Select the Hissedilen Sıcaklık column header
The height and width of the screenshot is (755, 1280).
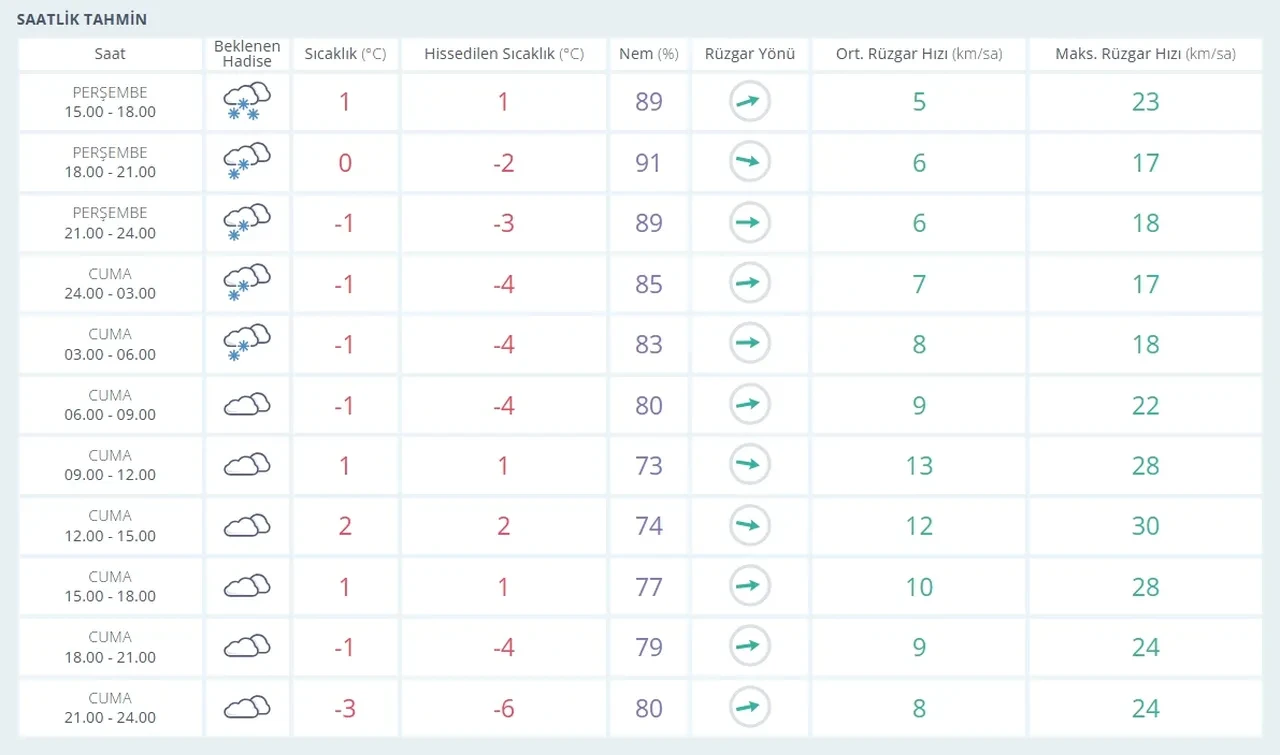coord(503,54)
